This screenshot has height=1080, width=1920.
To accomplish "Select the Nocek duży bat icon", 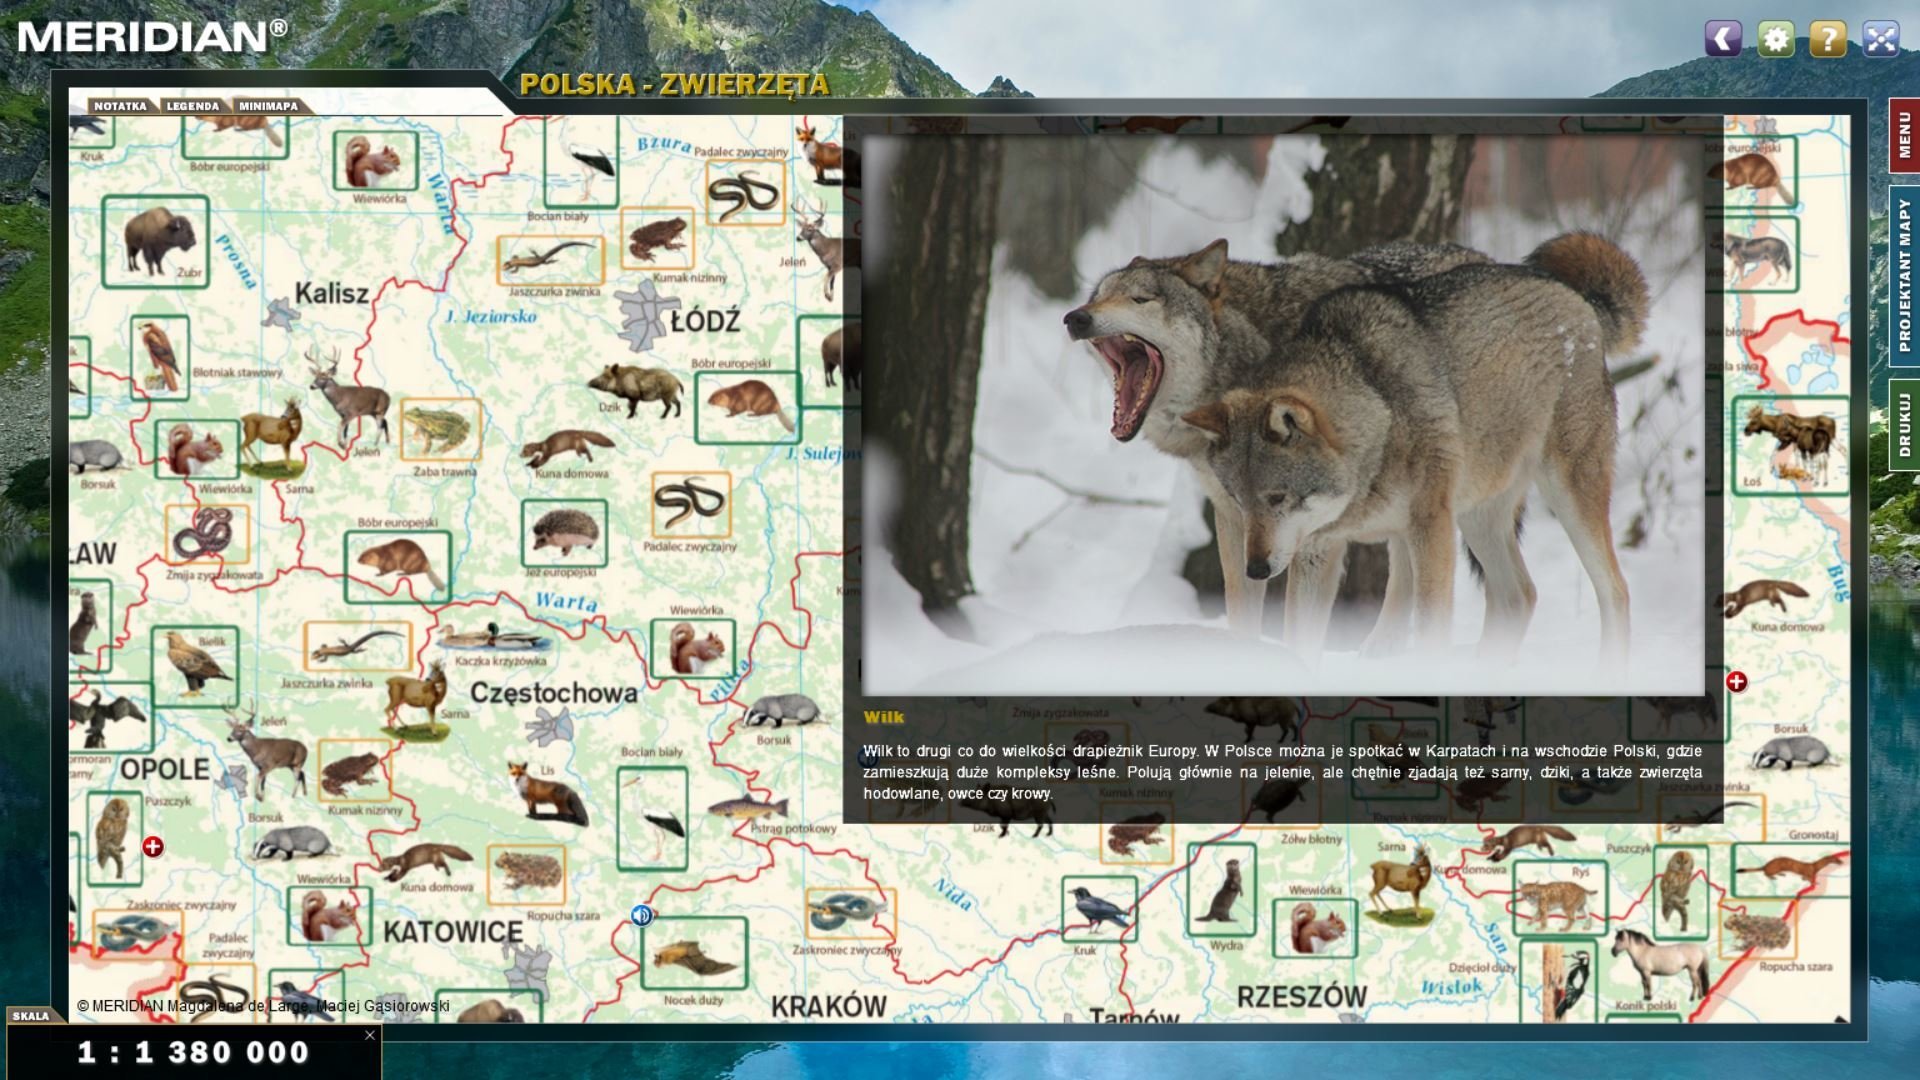I will pos(693,954).
